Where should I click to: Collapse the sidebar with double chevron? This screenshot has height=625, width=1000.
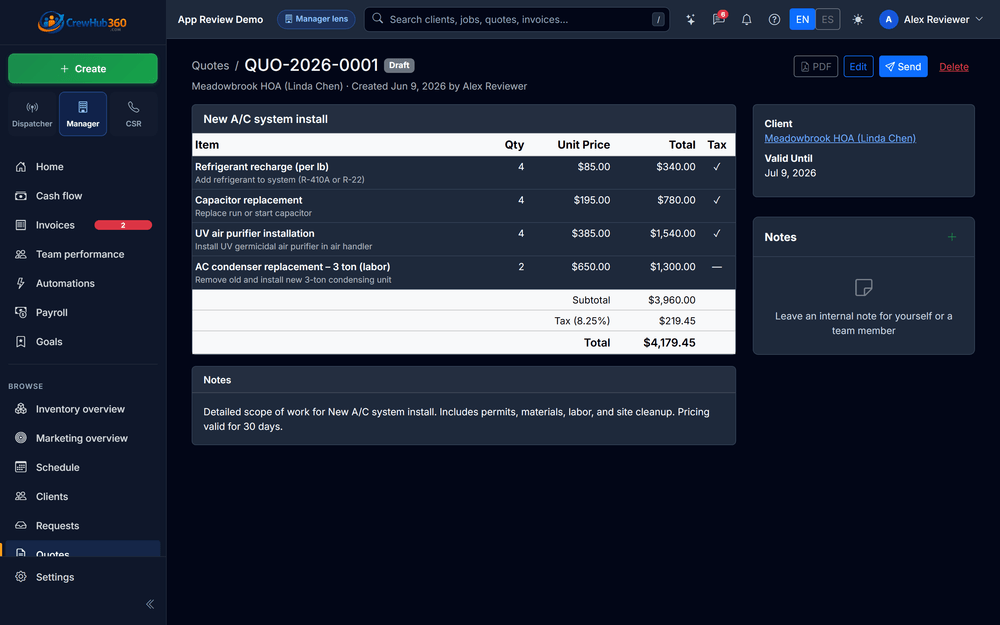click(150, 604)
